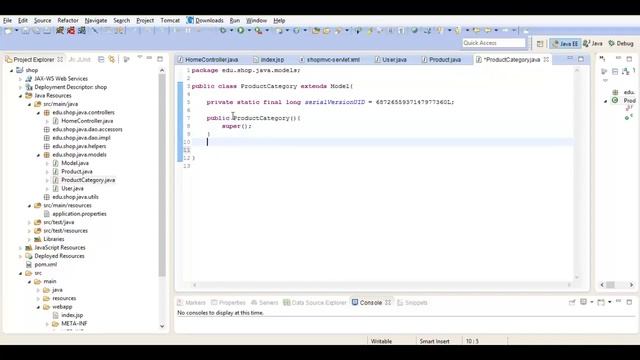Image resolution: width=640 pixels, height=360 pixels.
Task: Collapse the shop project node
Action: [11, 71]
